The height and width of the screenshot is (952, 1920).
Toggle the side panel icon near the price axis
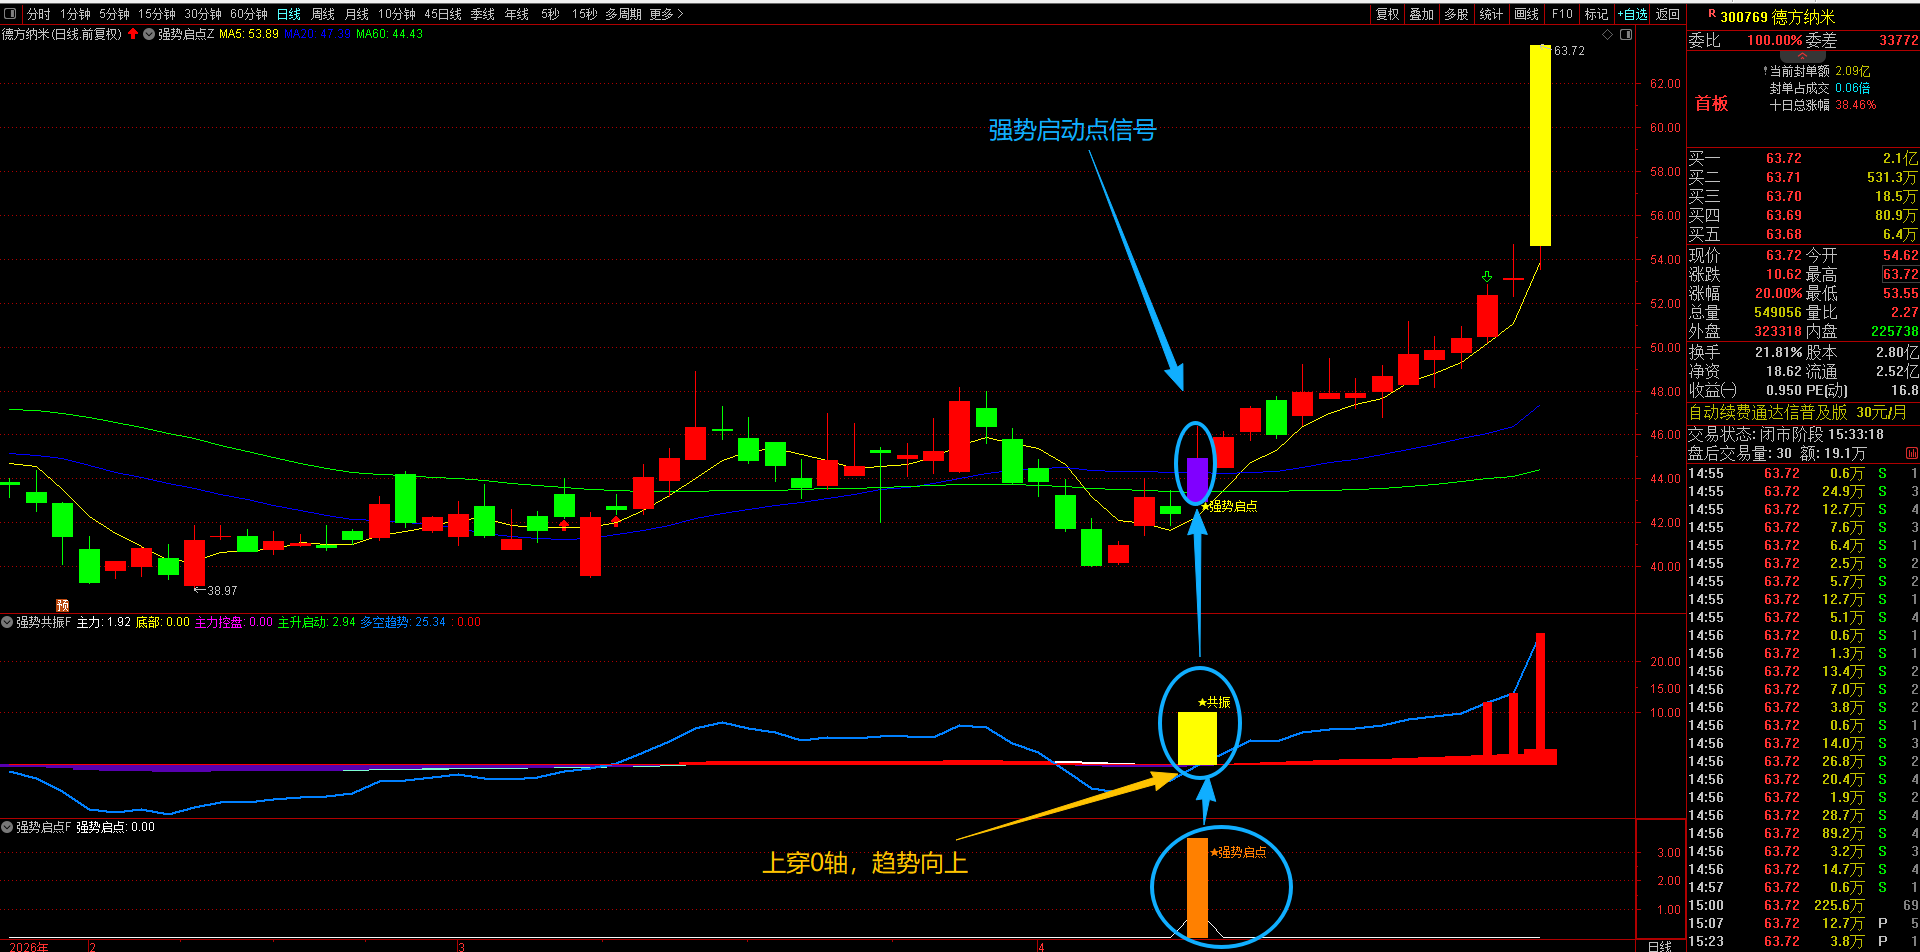[1626, 34]
